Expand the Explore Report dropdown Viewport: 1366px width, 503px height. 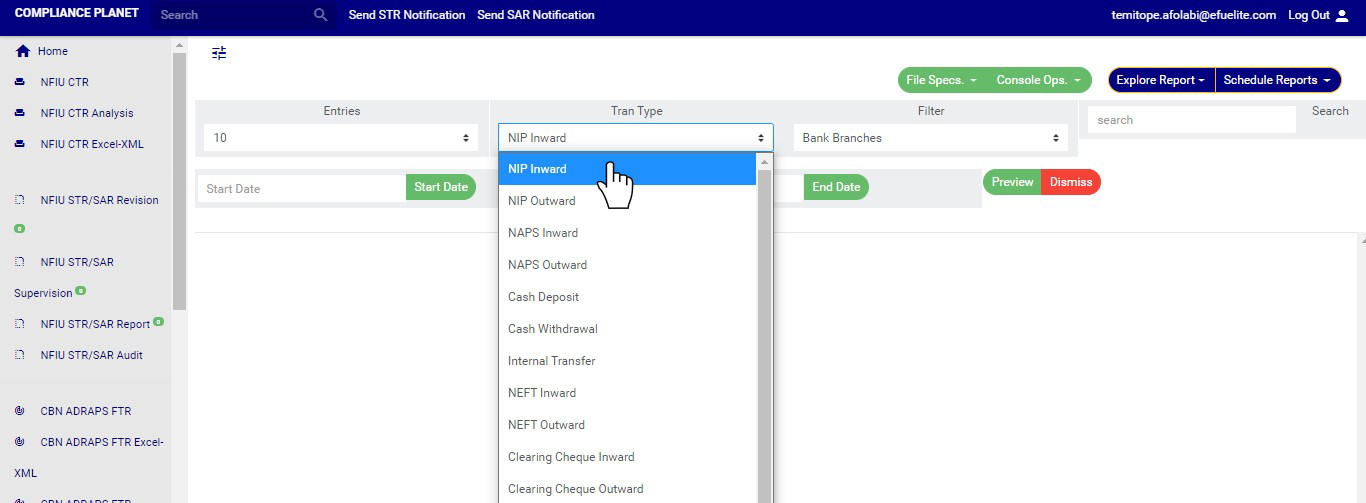click(1160, 80)
